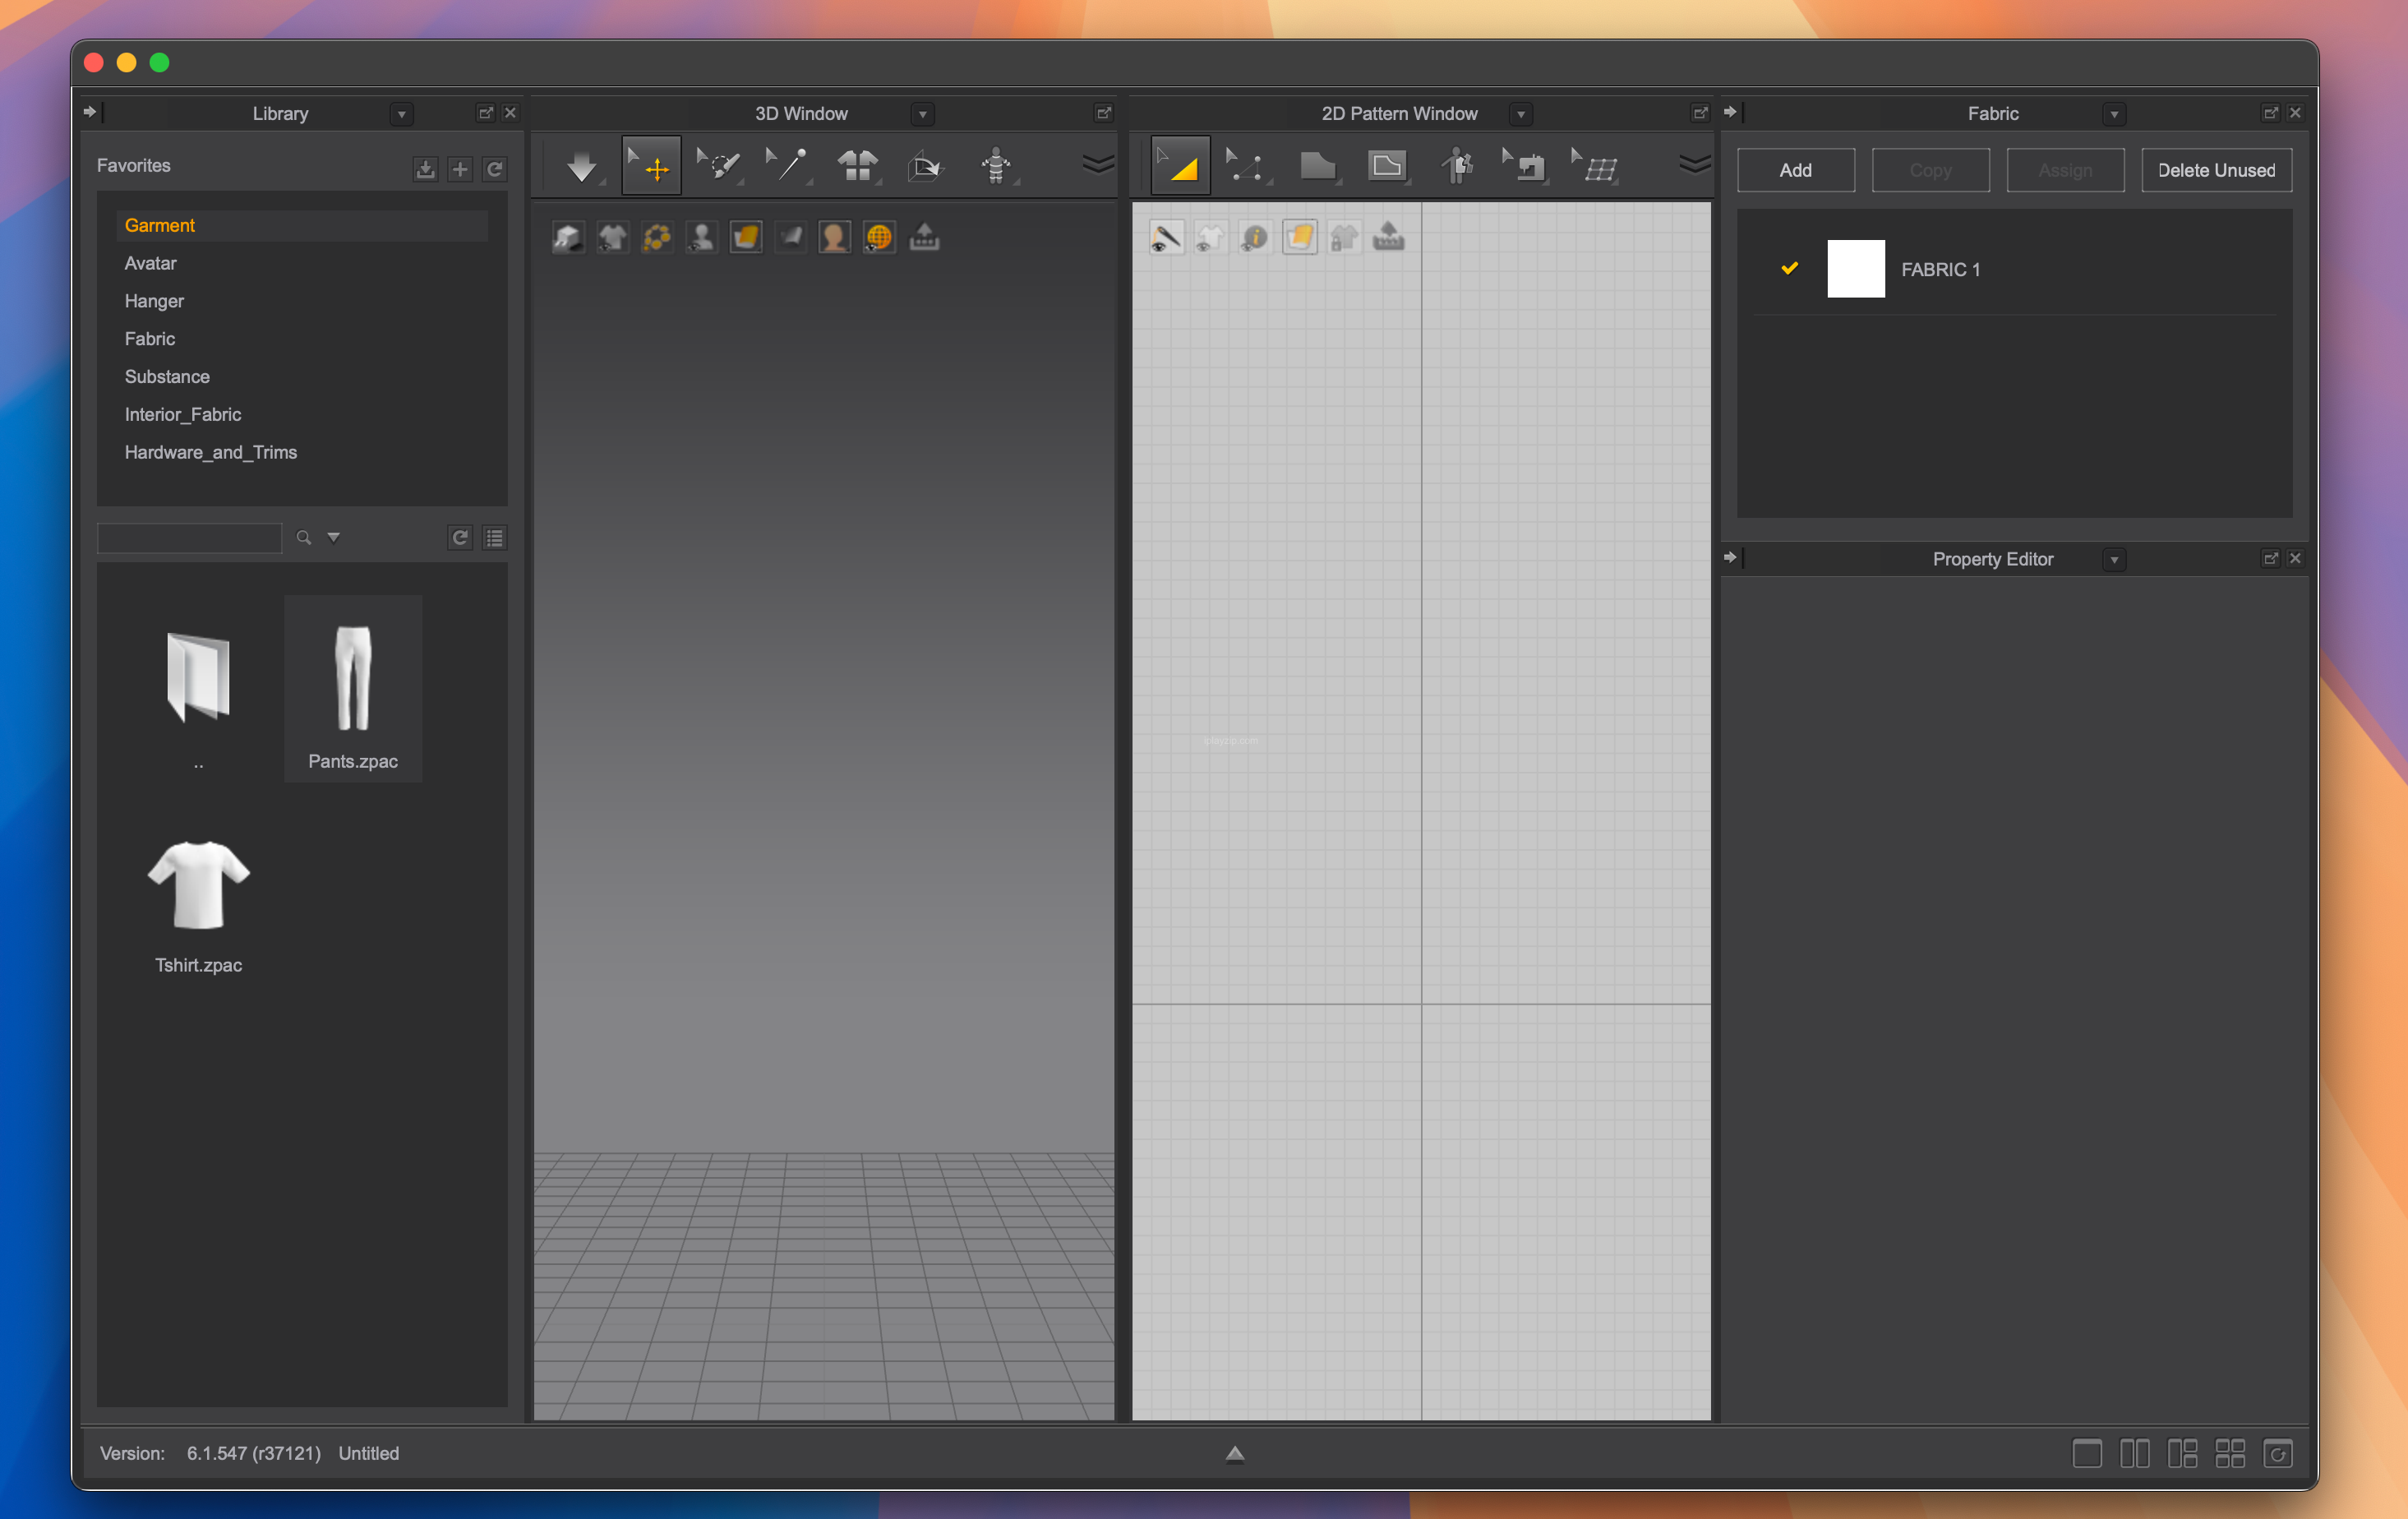Toggle sewing needle visibility in 2D window

1166,237
